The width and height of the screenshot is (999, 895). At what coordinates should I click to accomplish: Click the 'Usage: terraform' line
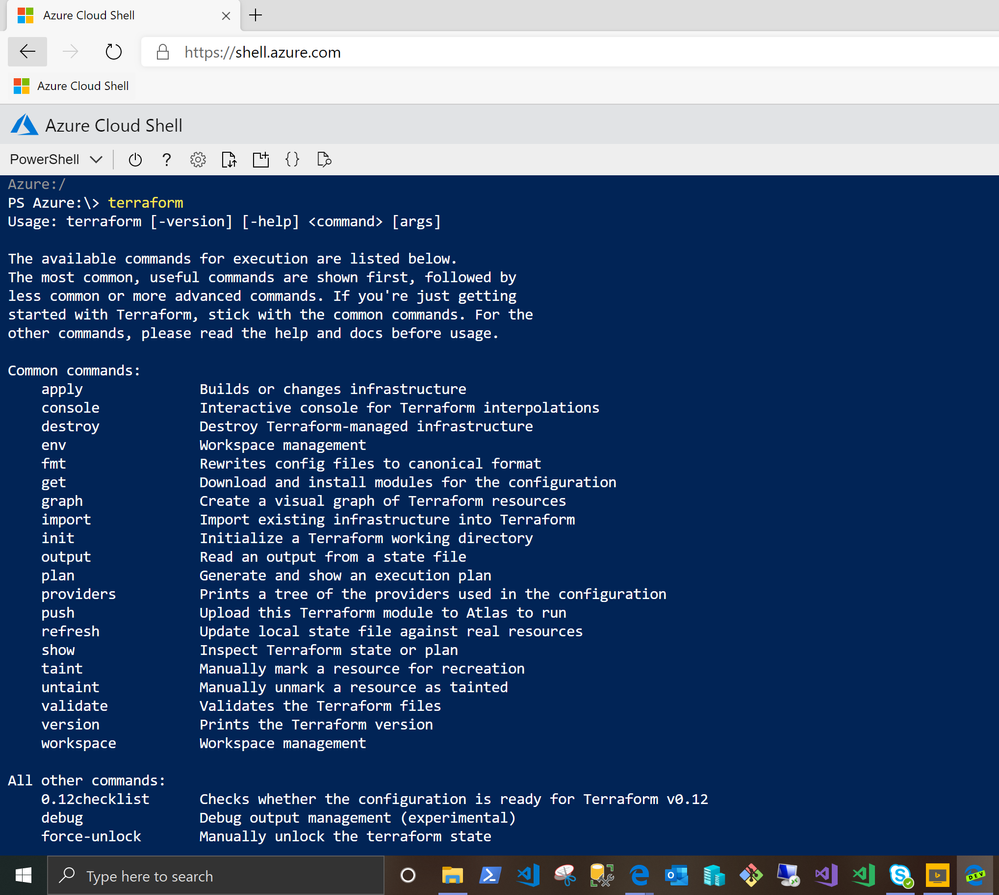pos(224,222)
